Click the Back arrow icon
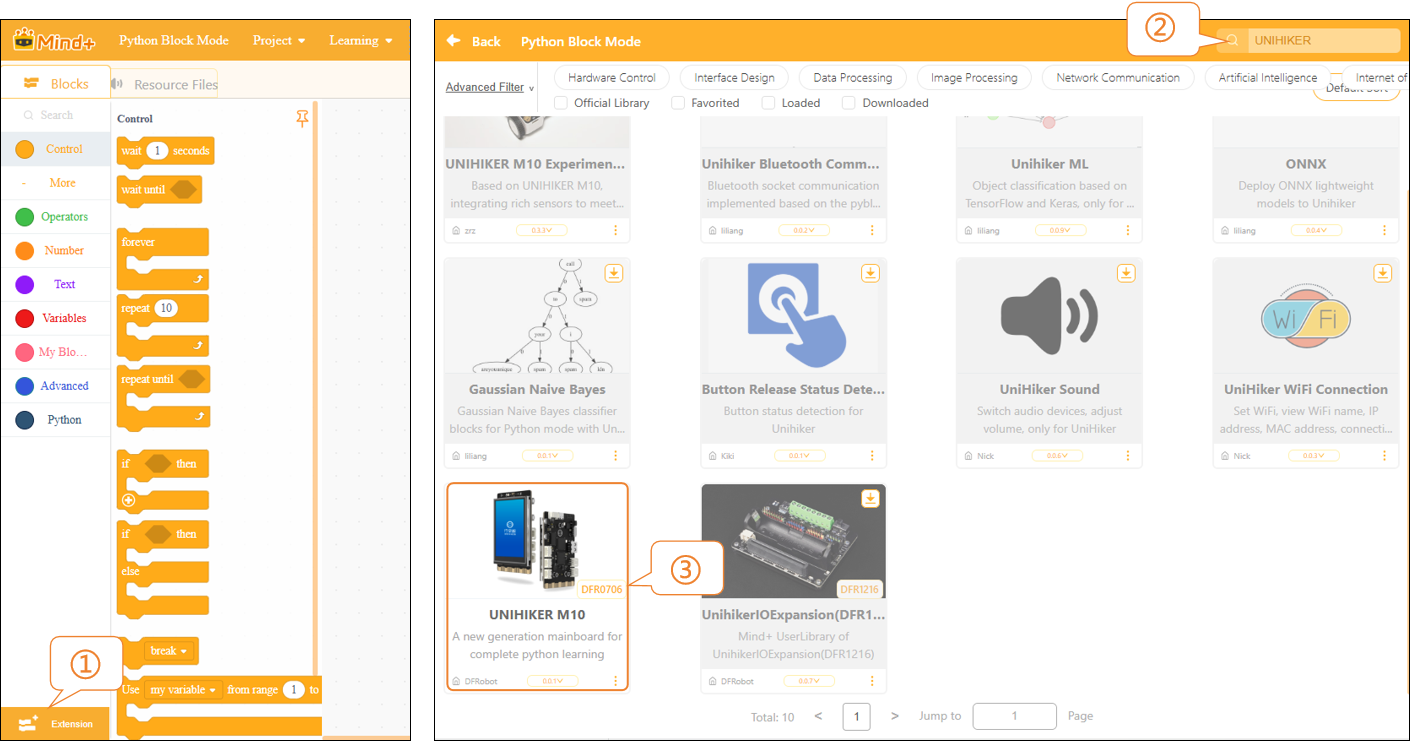Viewport: 1411px width, 741px height. pos(453,41)
